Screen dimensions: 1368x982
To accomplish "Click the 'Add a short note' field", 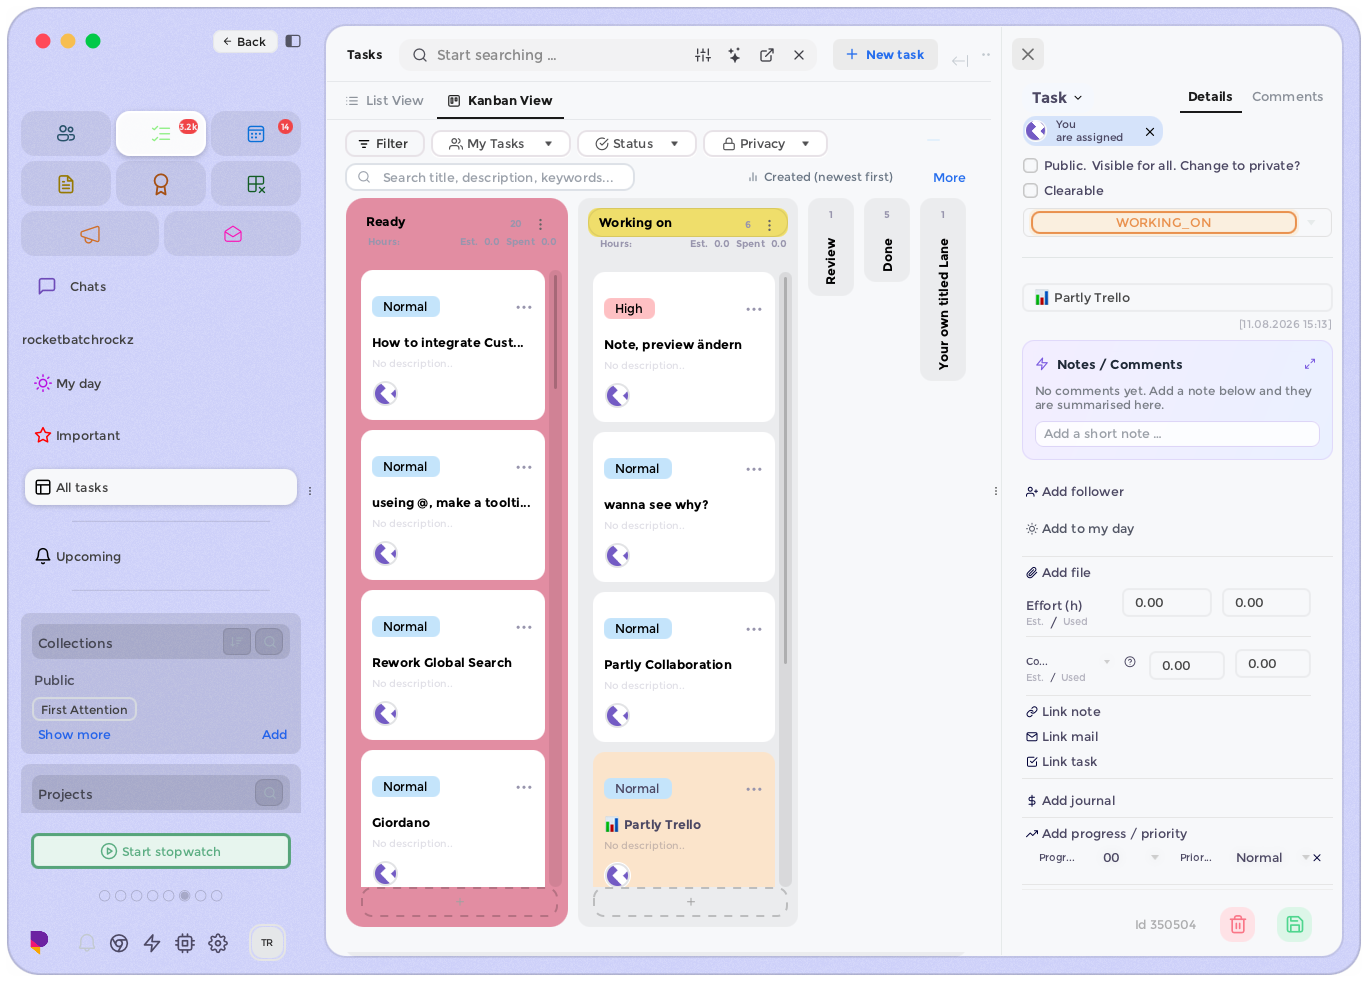I will point(1177,434).
